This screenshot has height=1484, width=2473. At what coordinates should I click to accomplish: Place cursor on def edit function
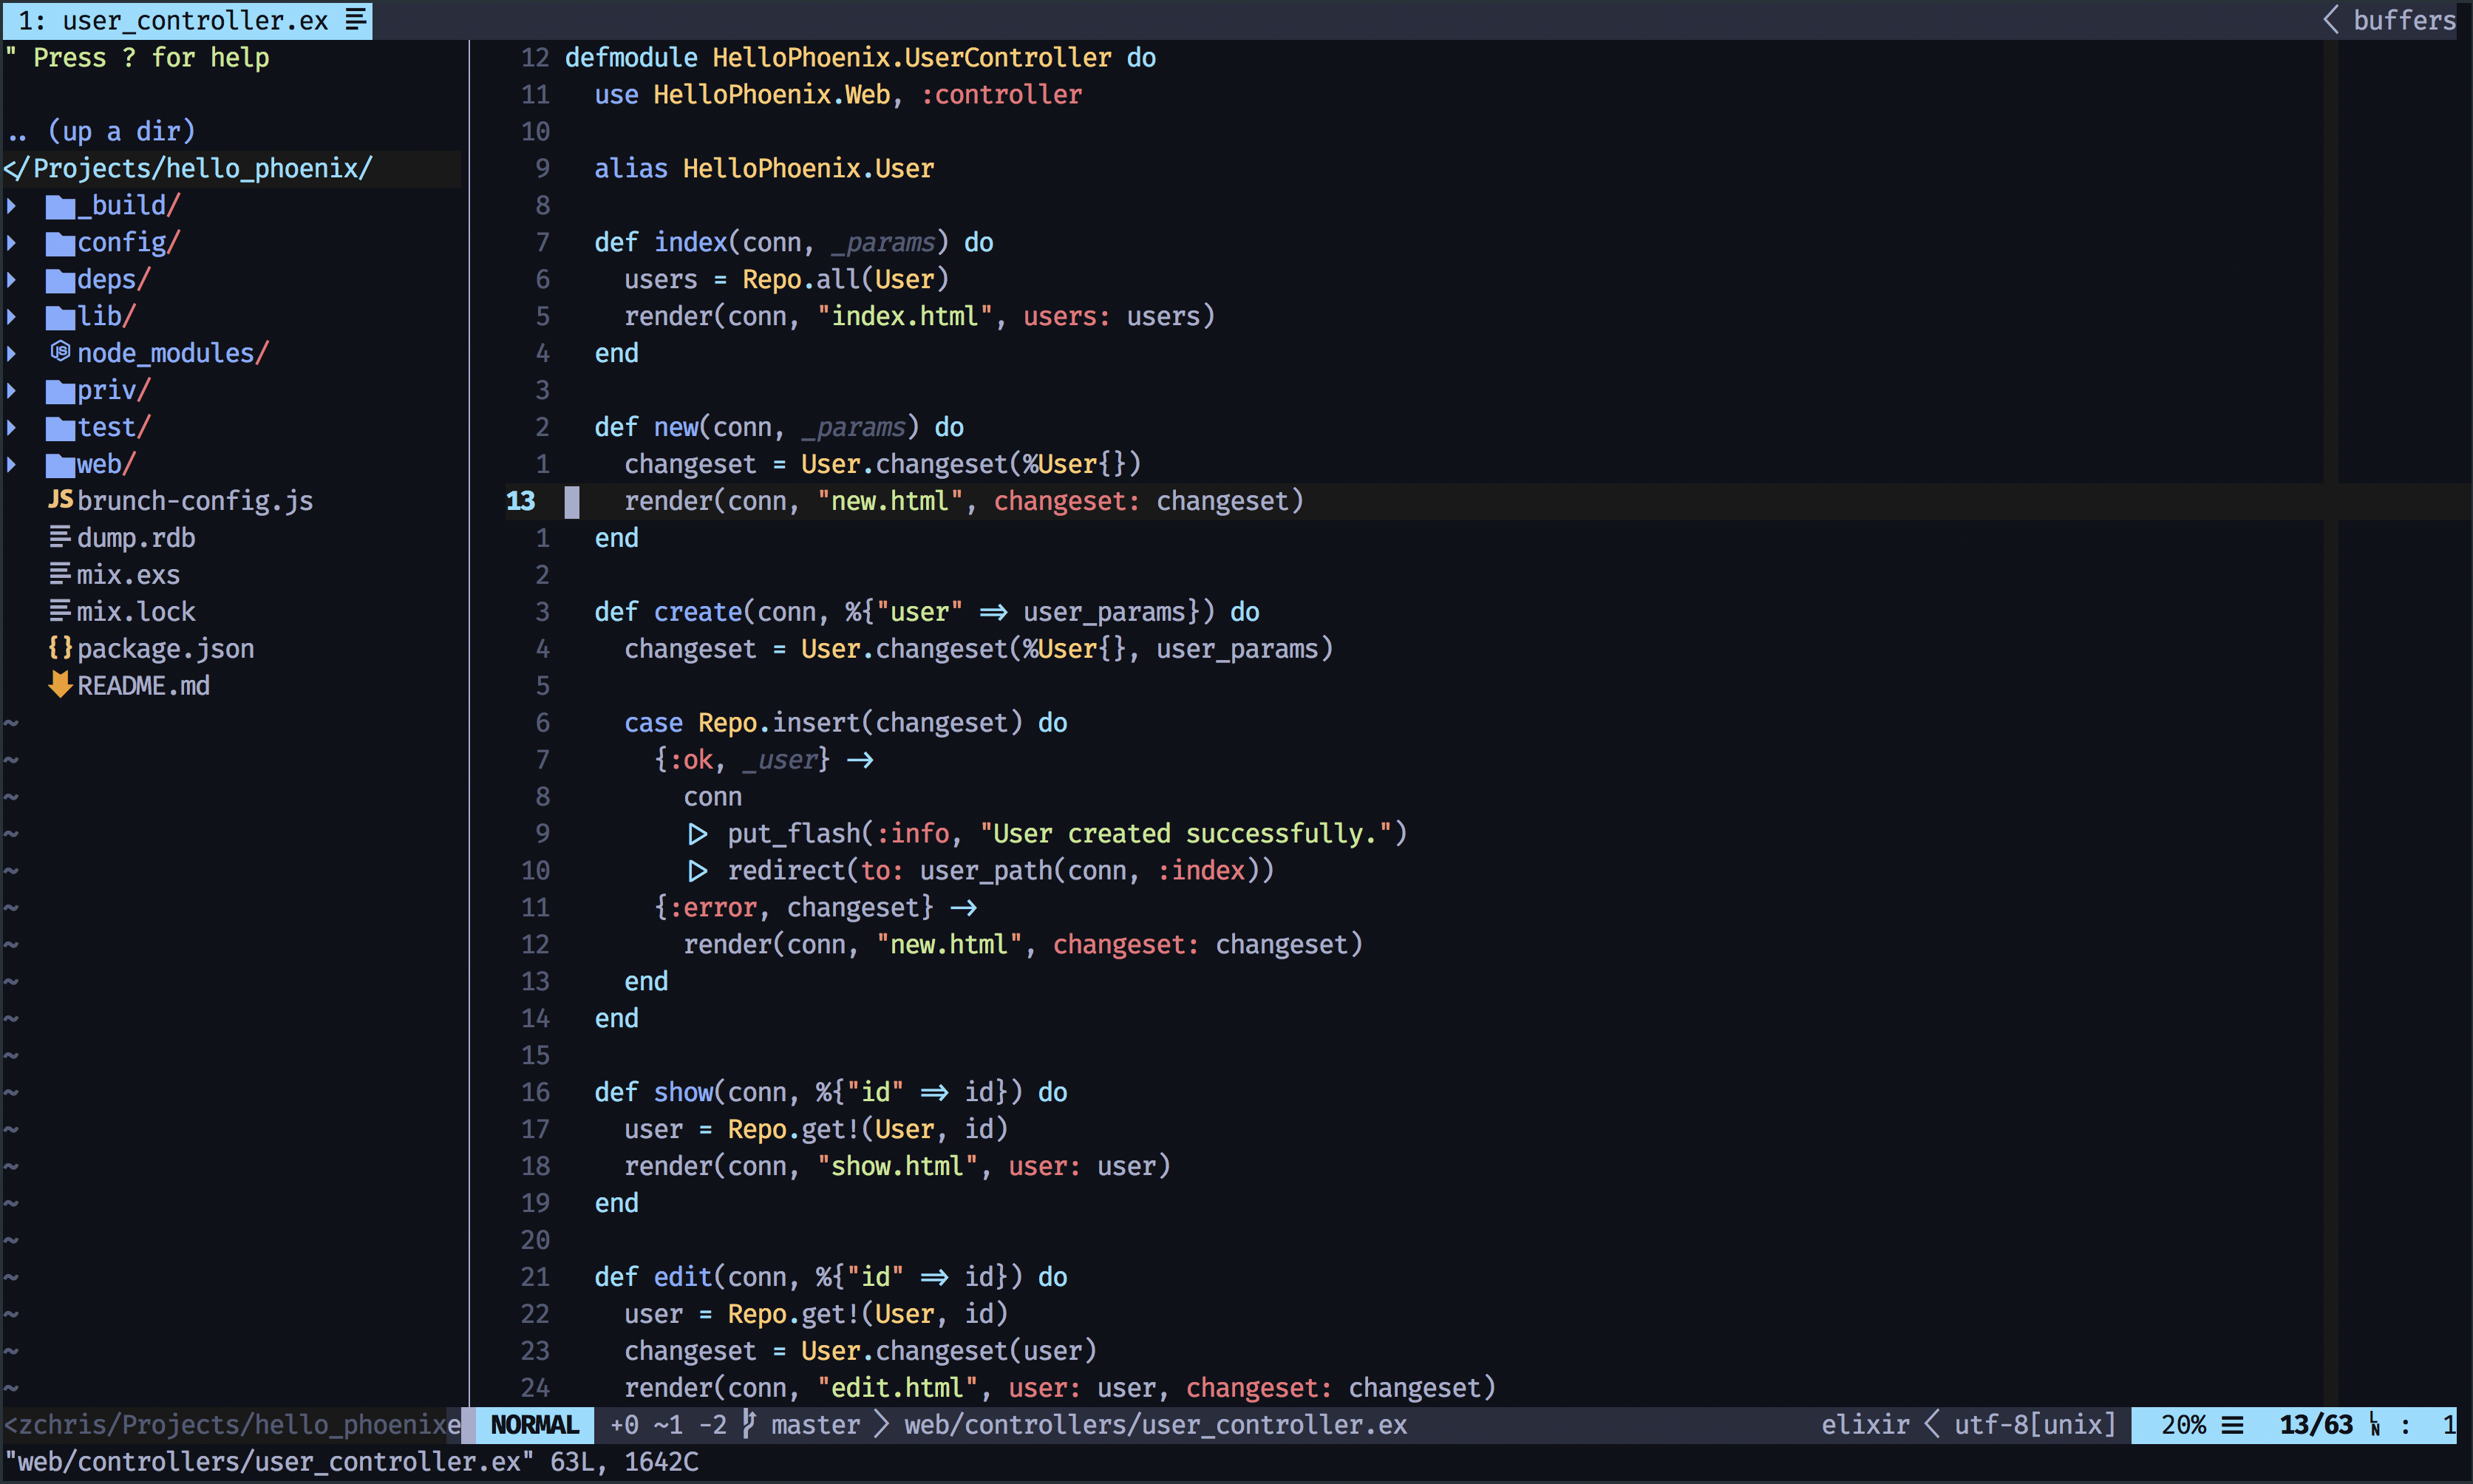[x=831, y=1277]
